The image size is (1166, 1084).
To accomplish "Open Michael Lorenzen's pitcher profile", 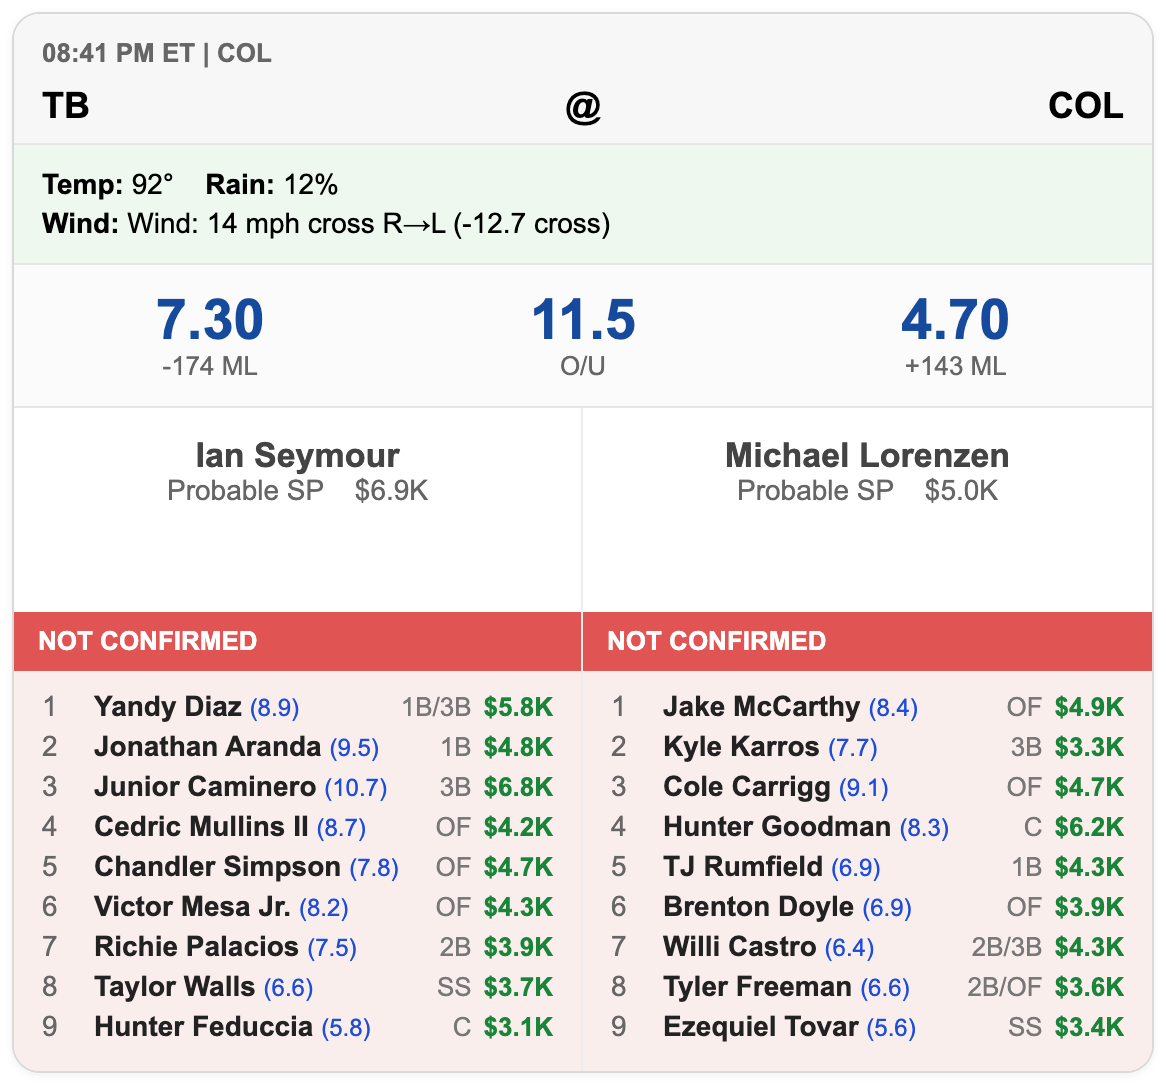I will click(867, 455).
